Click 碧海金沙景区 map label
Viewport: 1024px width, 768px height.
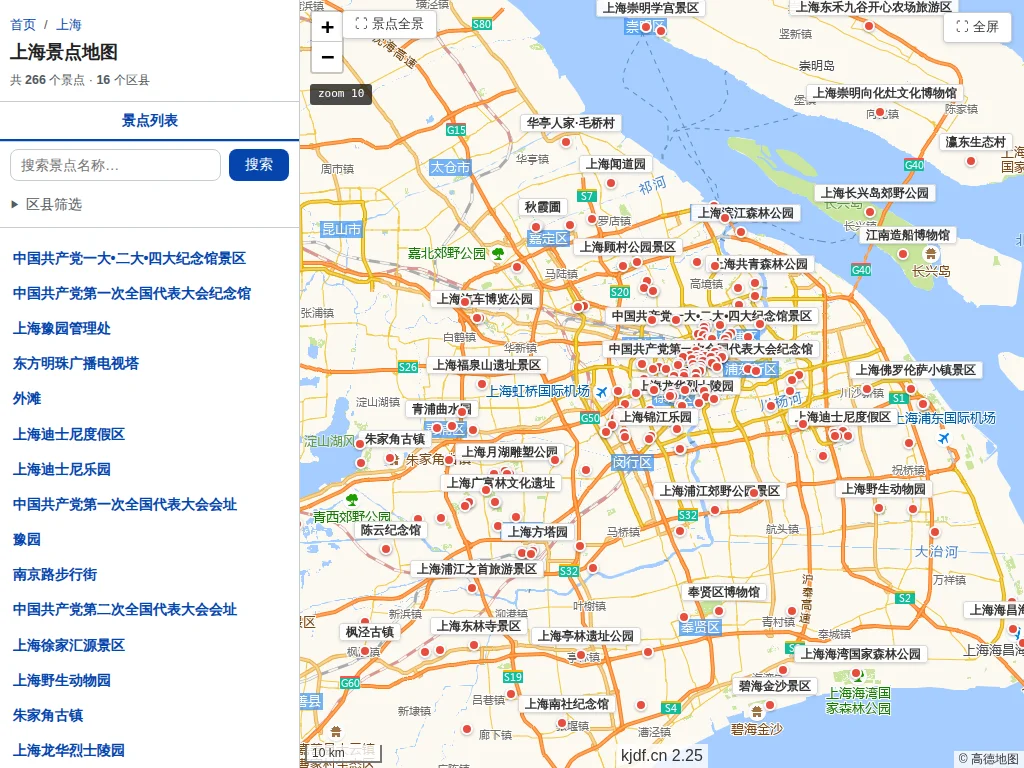pos(775,686)
